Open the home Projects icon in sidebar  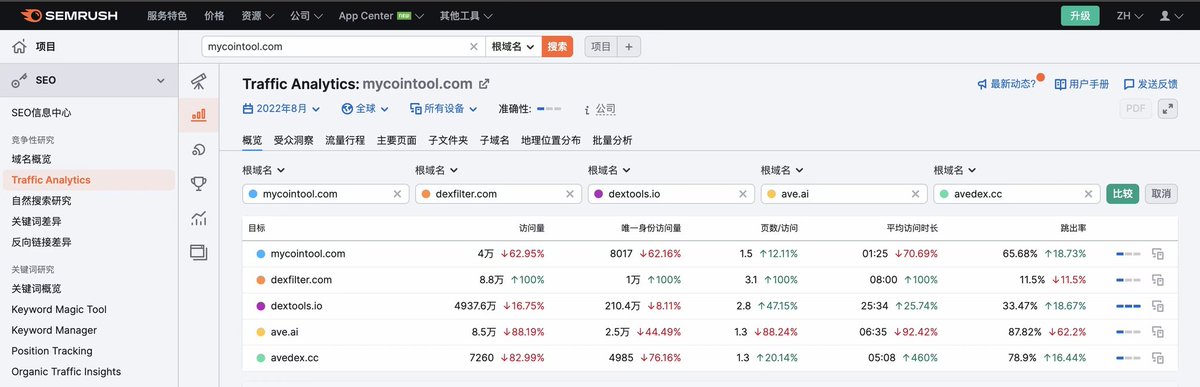point(19,46)
